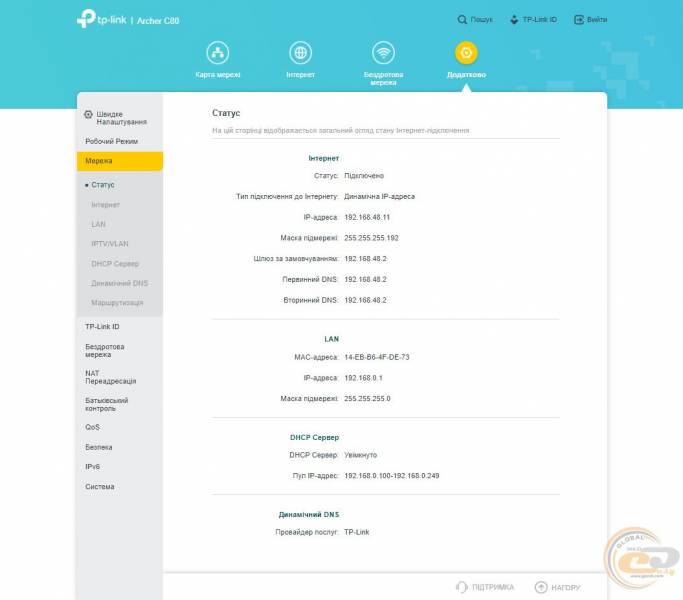The width and height of the screenshot is (683, 600).
Task: Select Статус submenu item
Action: [x=103, y=185]
